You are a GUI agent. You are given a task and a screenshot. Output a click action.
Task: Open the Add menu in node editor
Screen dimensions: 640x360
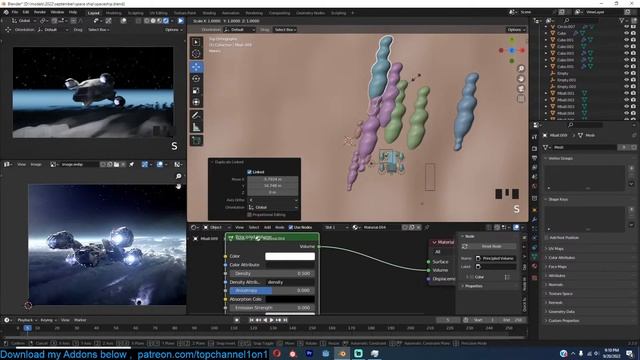coord(267,227)
